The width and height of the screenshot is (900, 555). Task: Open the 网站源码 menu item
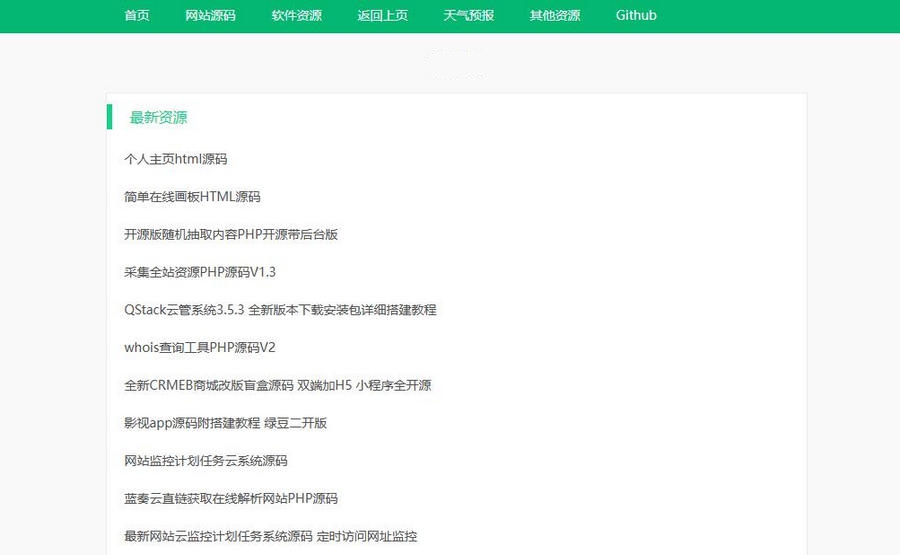coord(210,15)
